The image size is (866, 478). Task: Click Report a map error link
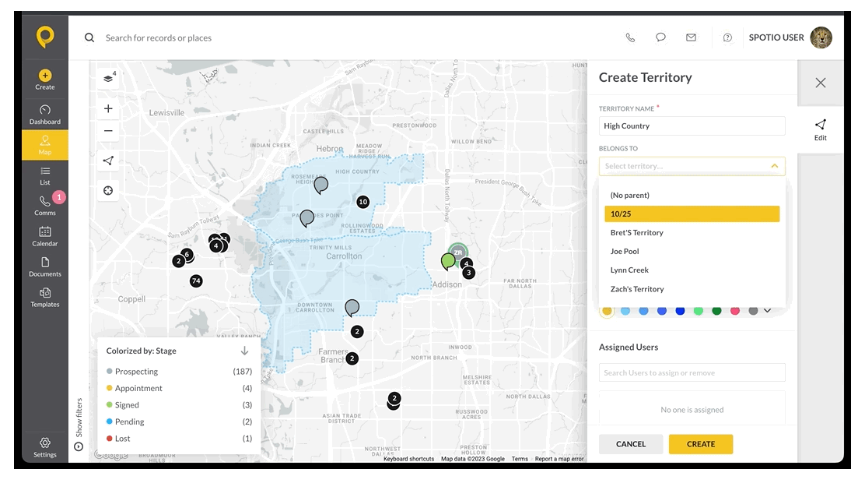click(559, 459)
